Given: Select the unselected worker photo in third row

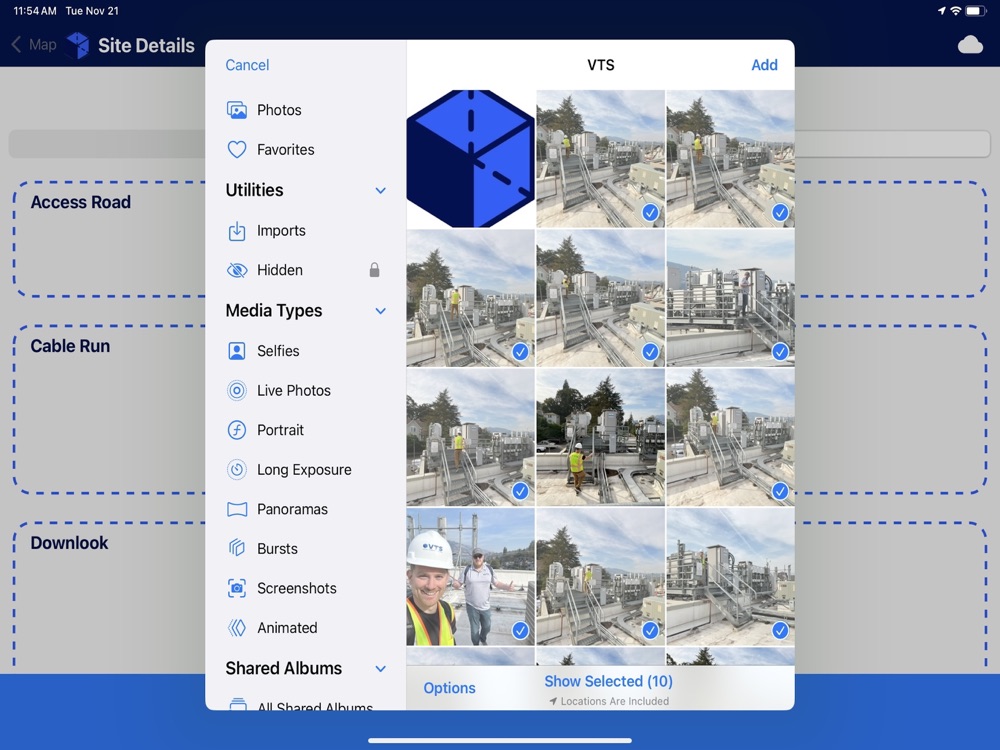Looking at the screenshot, I should pyautogui.click(x=600, y=438).
